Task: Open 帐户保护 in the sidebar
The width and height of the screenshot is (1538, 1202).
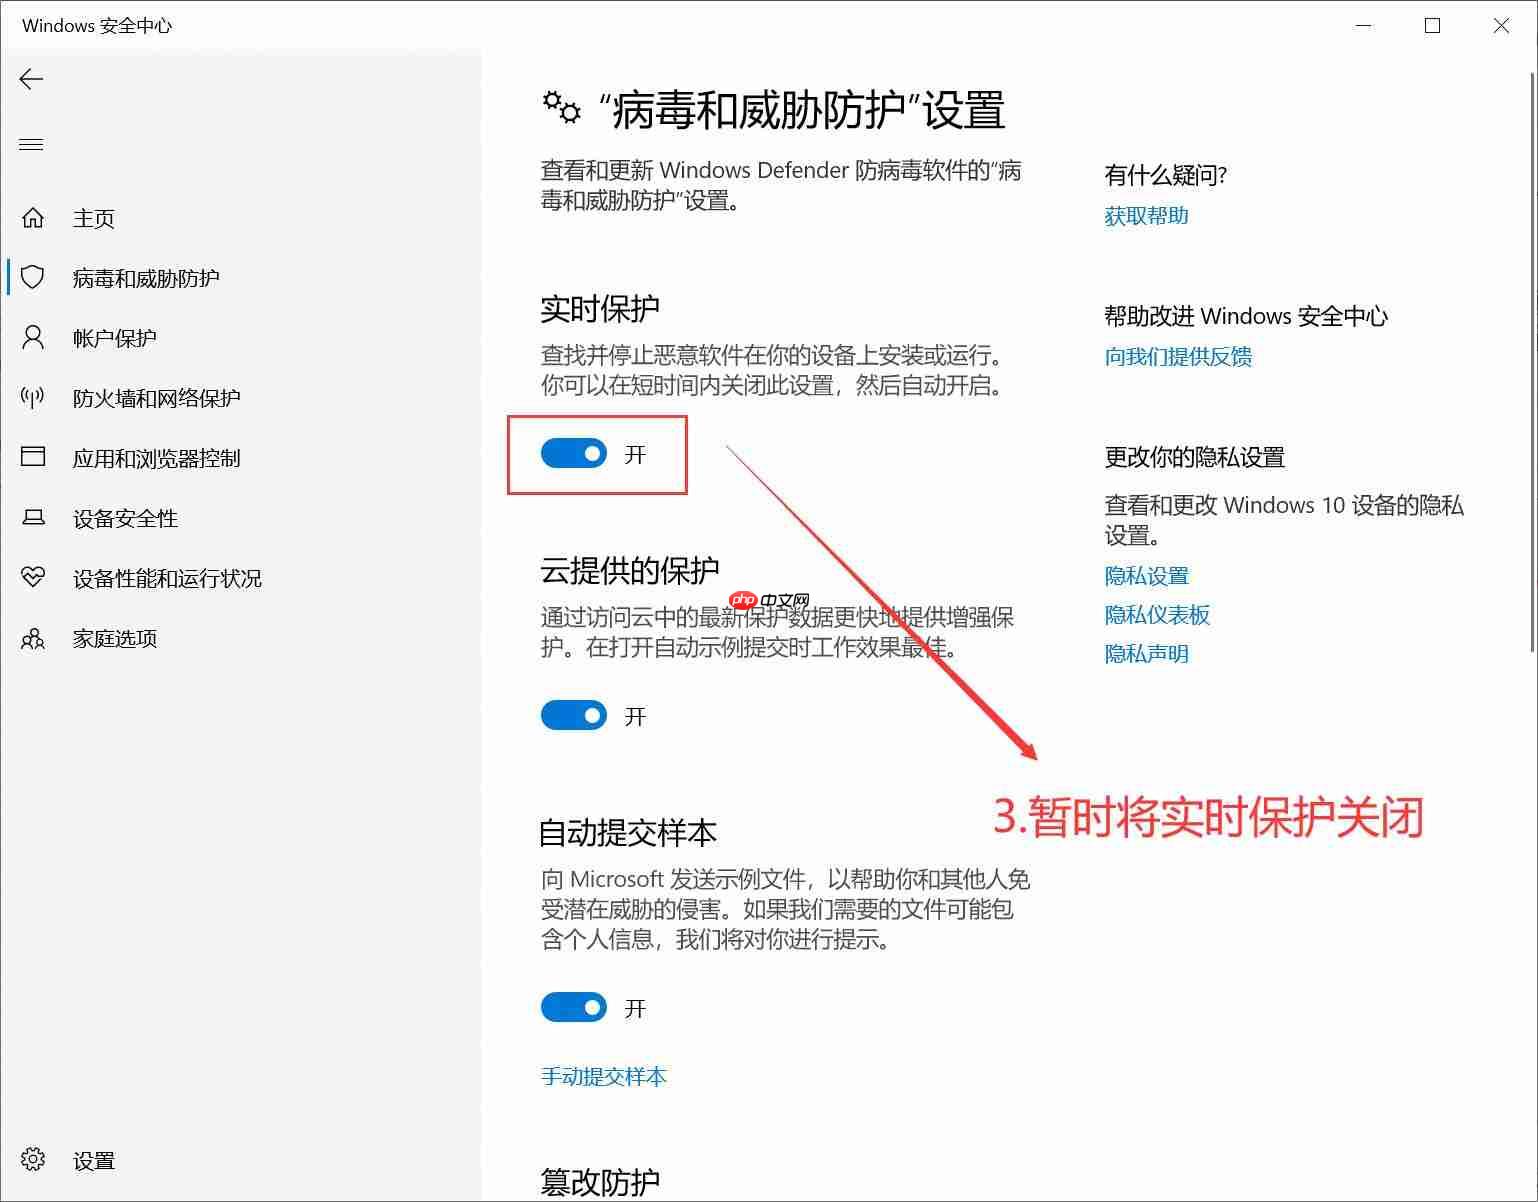Action: click(x=115, y=338)
